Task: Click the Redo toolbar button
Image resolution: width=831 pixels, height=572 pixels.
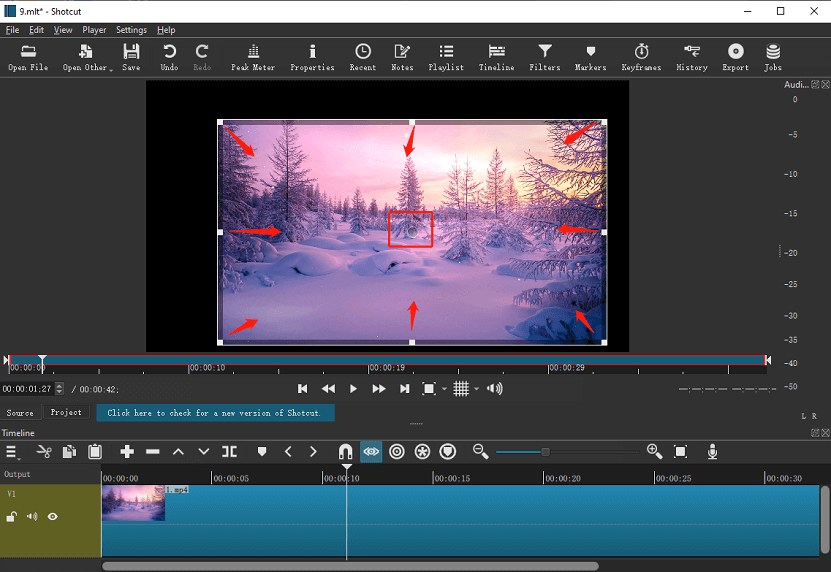Action: (202, 57)
